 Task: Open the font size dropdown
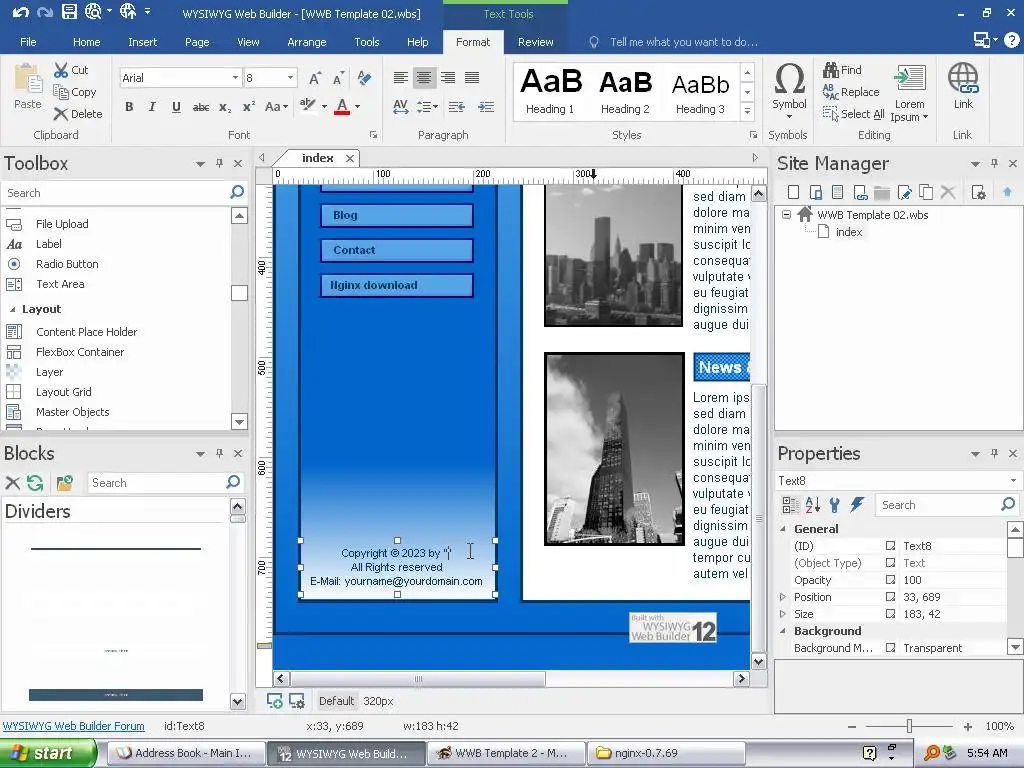(x=290, y=78)
